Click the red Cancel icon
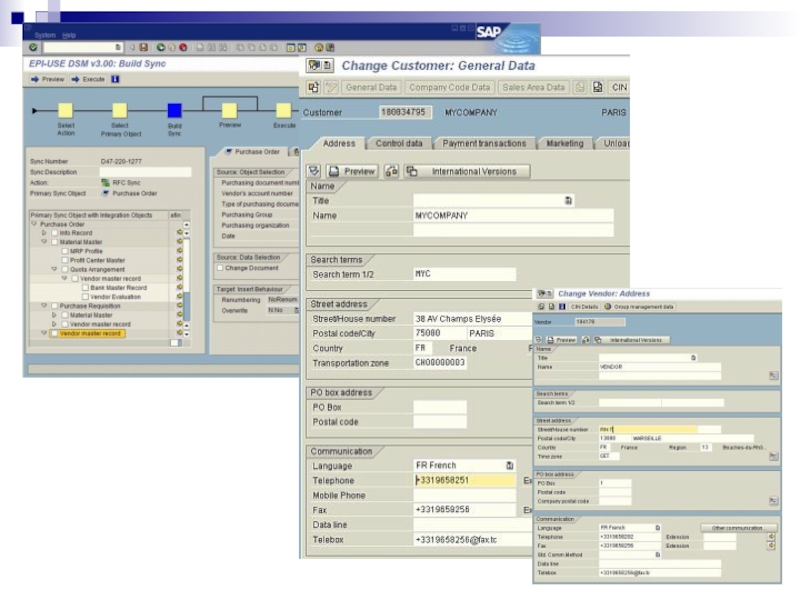Viewport: 800px width, 600px height. click(183, 47)
